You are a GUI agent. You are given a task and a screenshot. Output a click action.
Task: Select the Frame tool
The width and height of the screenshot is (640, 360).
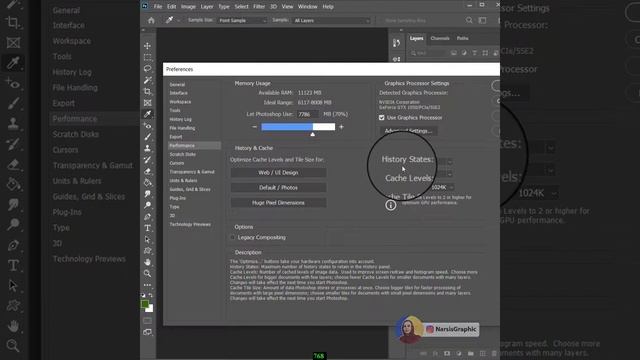[147, 103]
